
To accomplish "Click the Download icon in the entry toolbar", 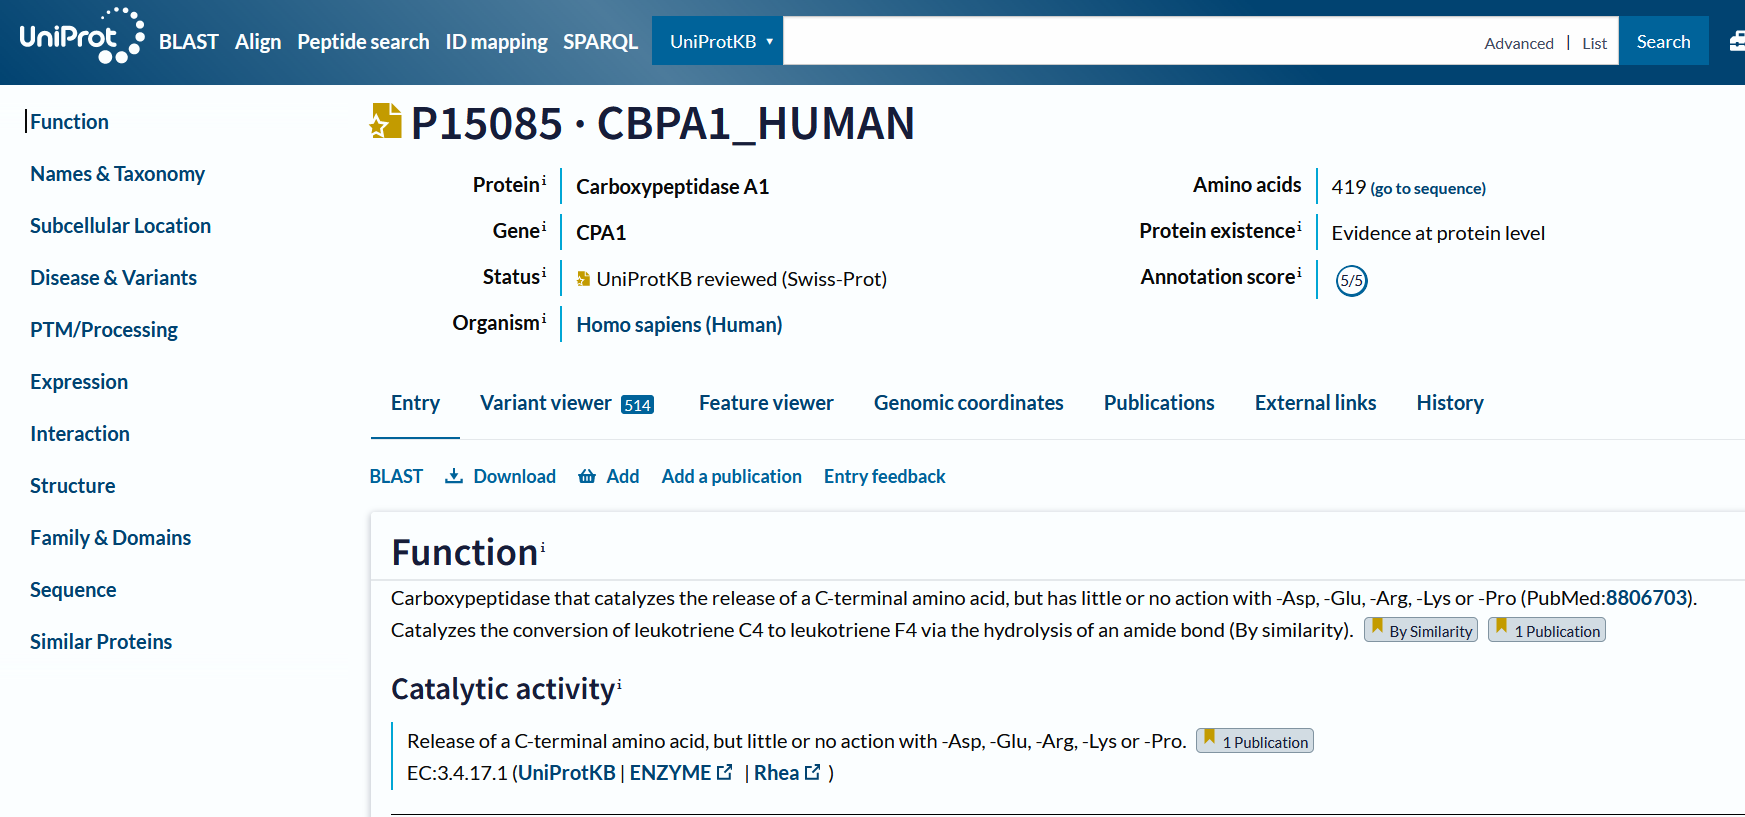I will point(454,476).
